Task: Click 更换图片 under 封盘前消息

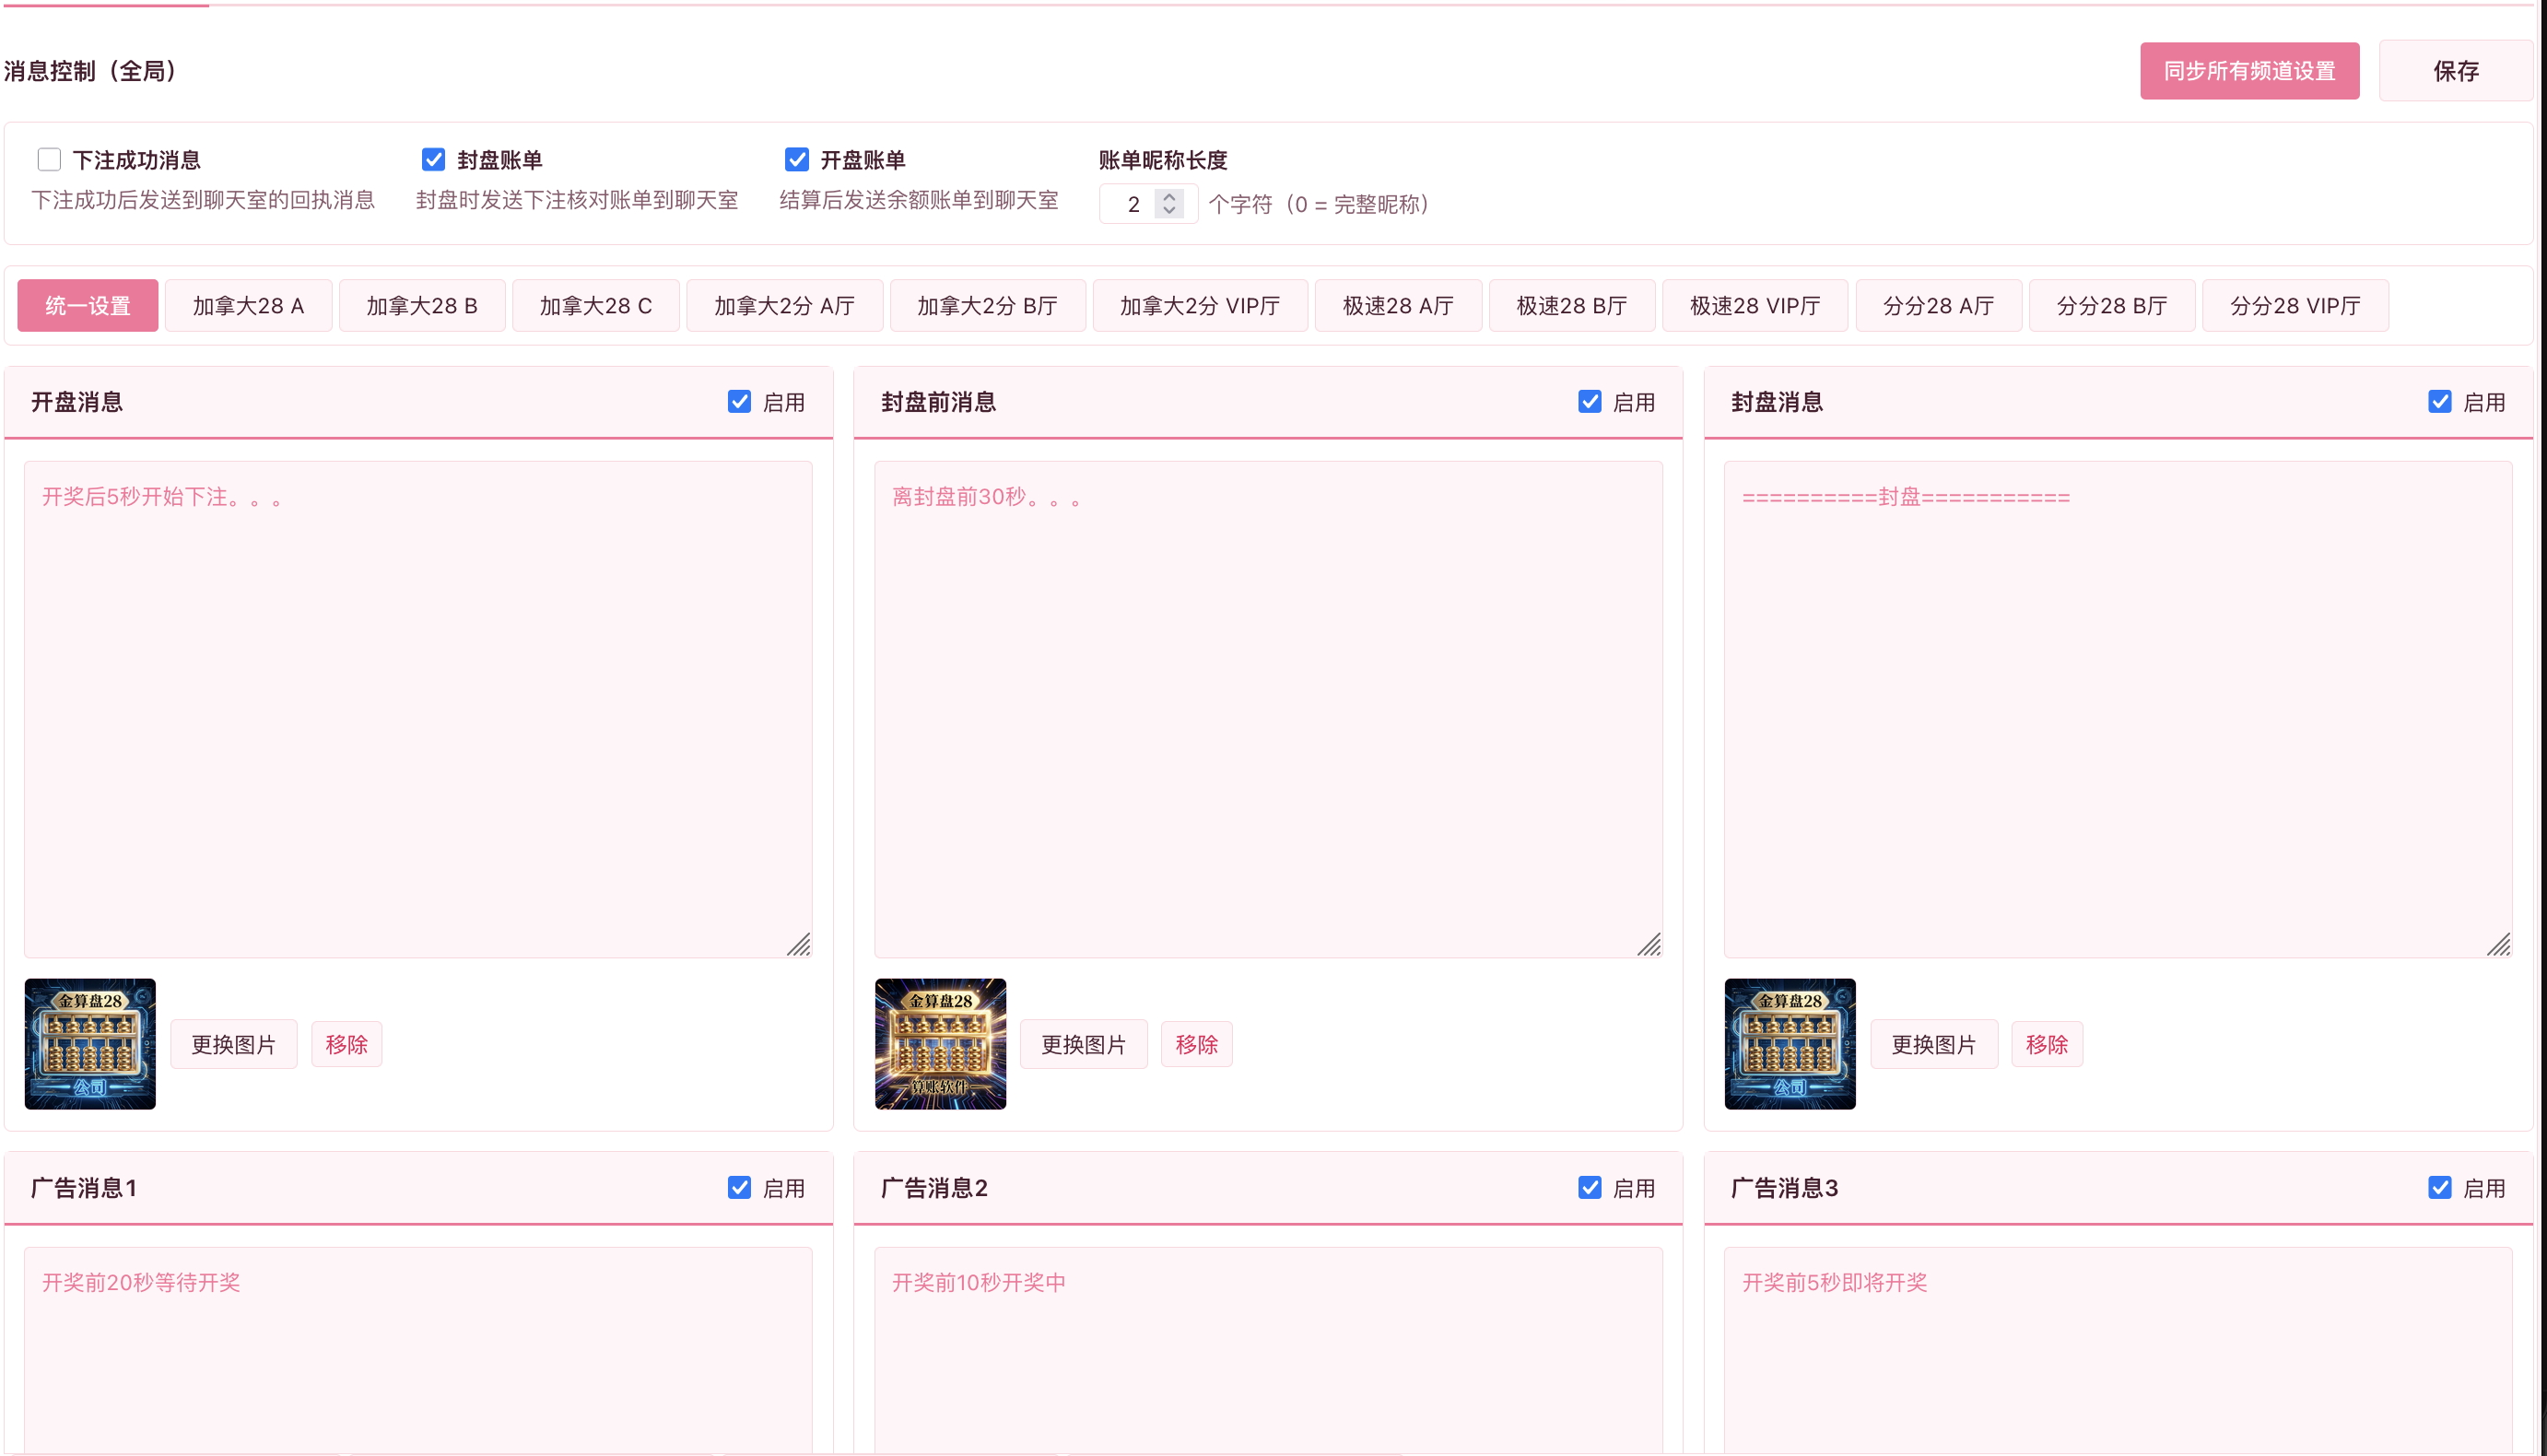Action: pos(1084,1045)
